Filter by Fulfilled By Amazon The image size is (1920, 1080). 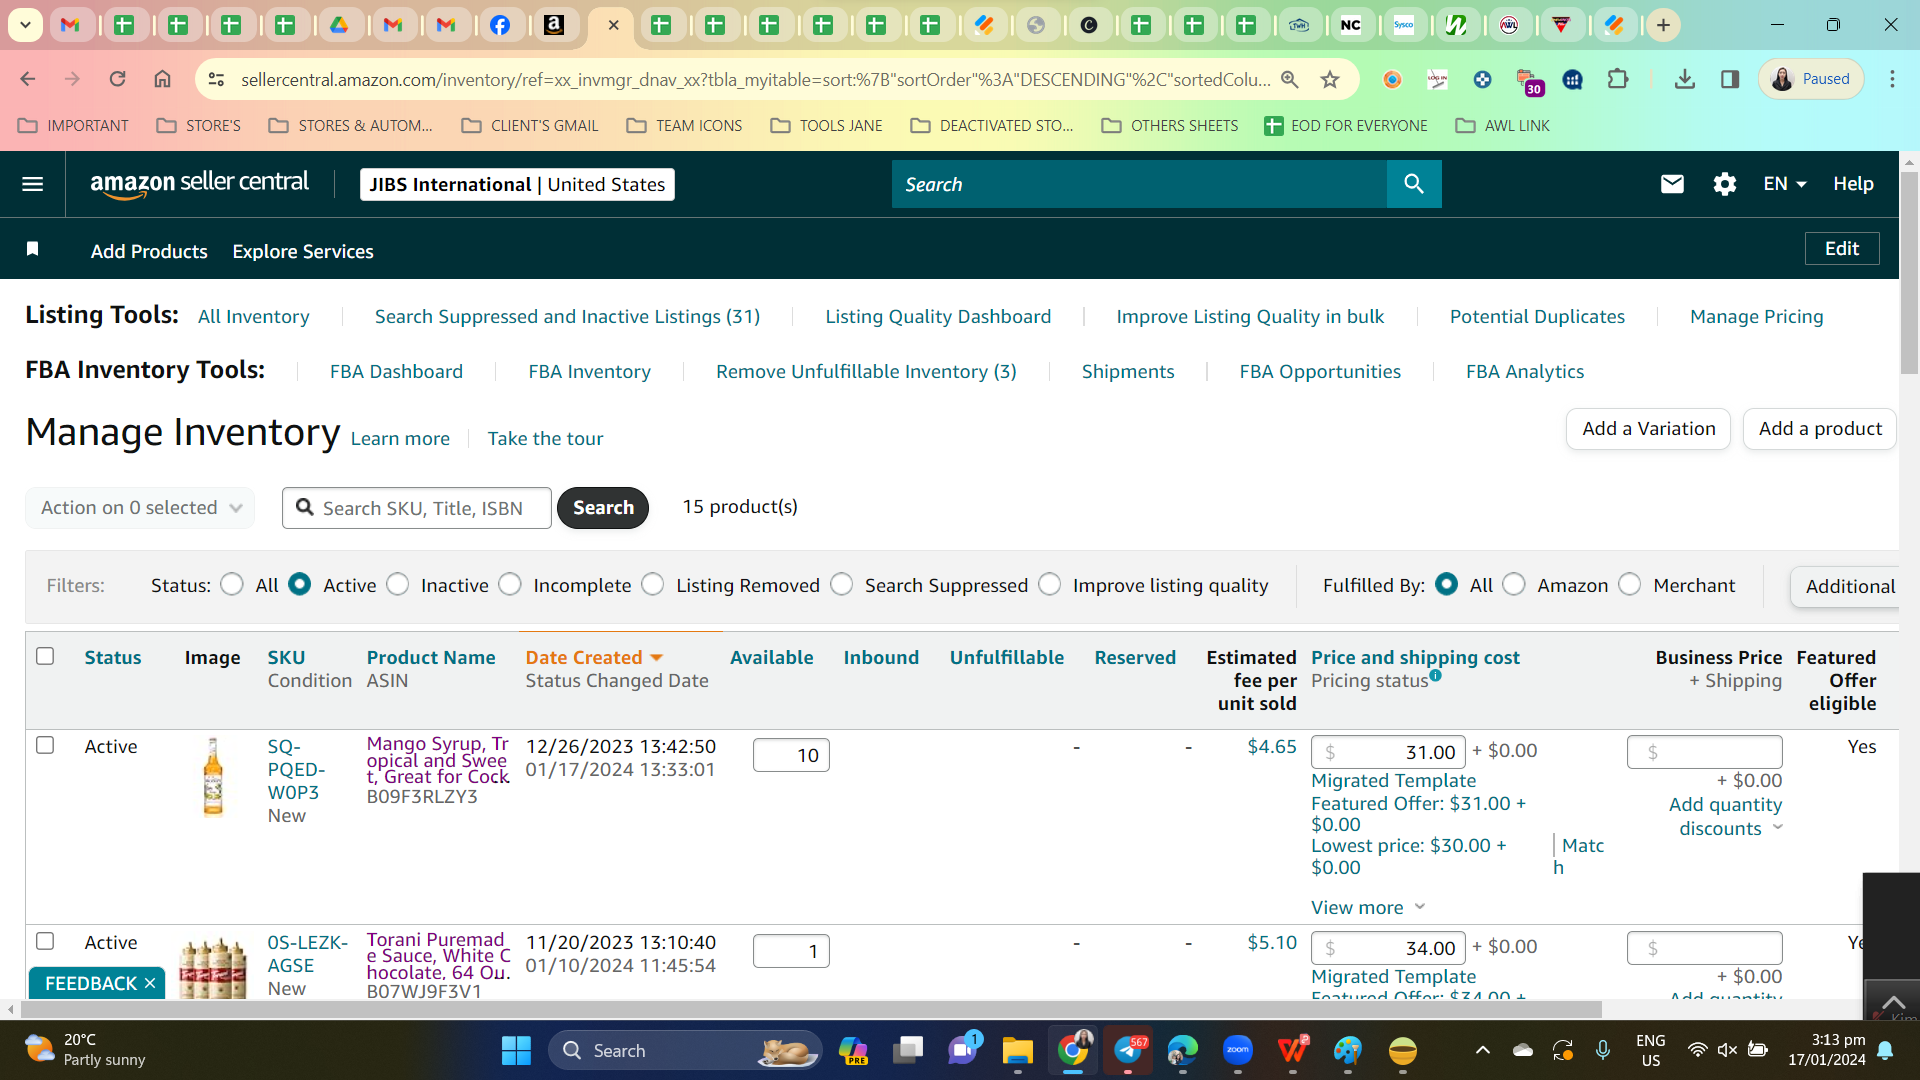(x=1514, y=584)
